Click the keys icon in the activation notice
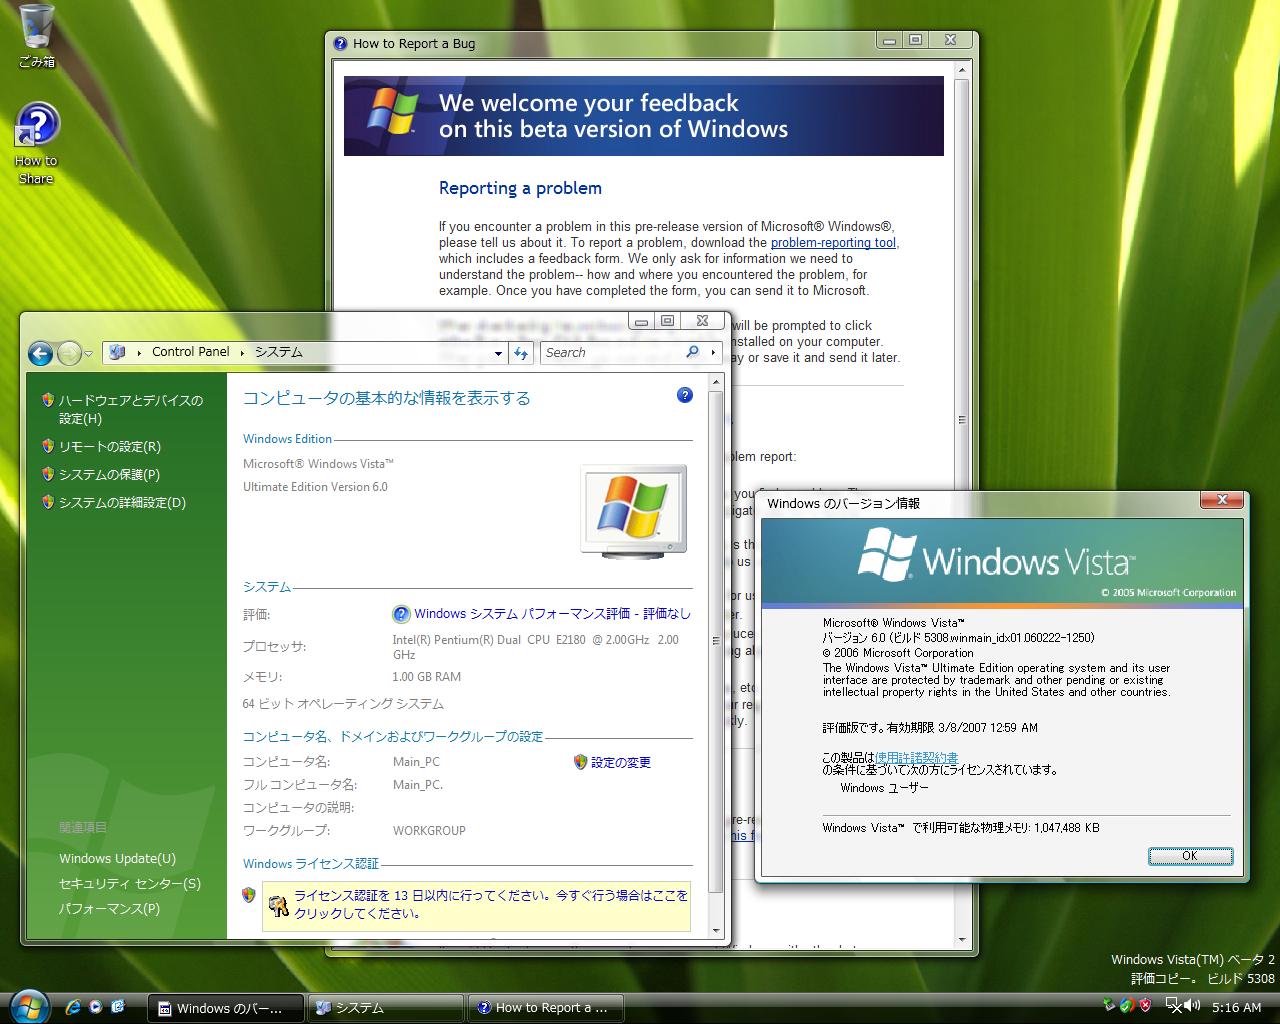The width and height of the screenshot is (1280, 1024). coord(279,906)
